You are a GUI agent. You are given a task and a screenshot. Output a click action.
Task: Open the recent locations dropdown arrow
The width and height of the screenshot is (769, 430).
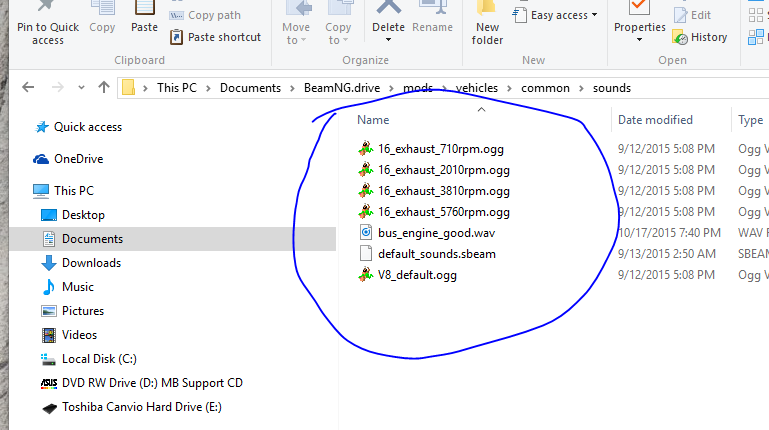(x=81, y=88)
